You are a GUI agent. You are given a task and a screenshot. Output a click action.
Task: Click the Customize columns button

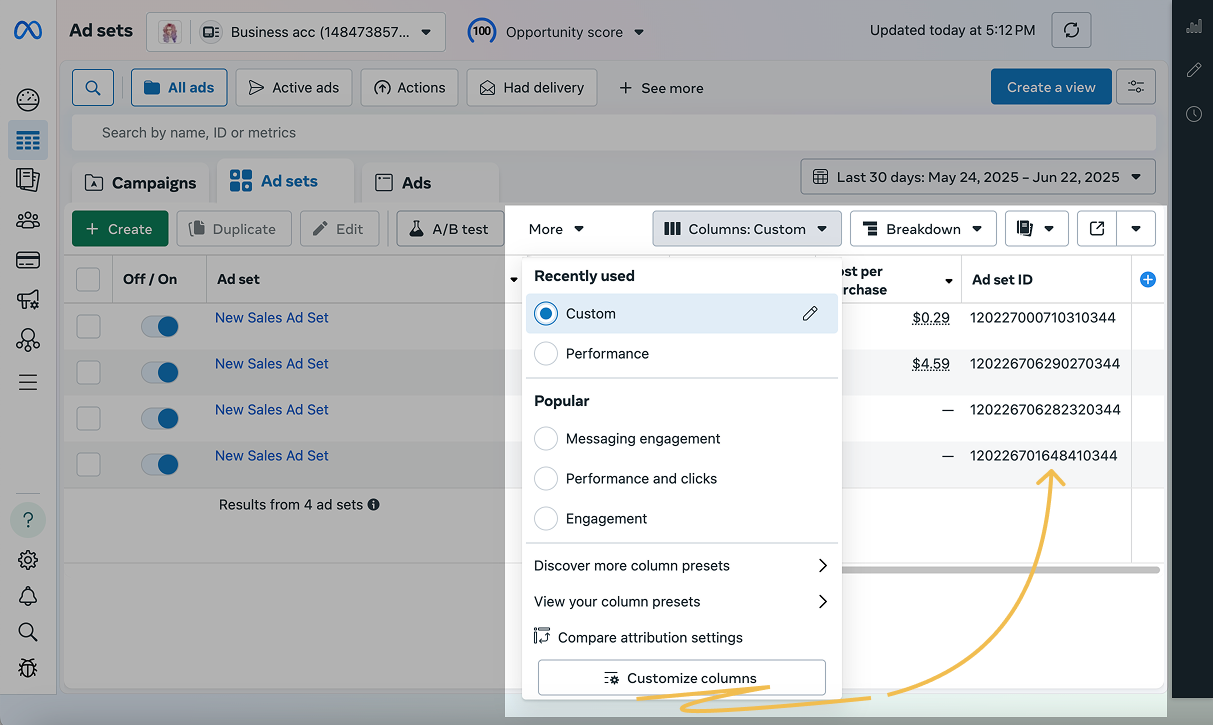pyautogui.click(x=681, y=678)
